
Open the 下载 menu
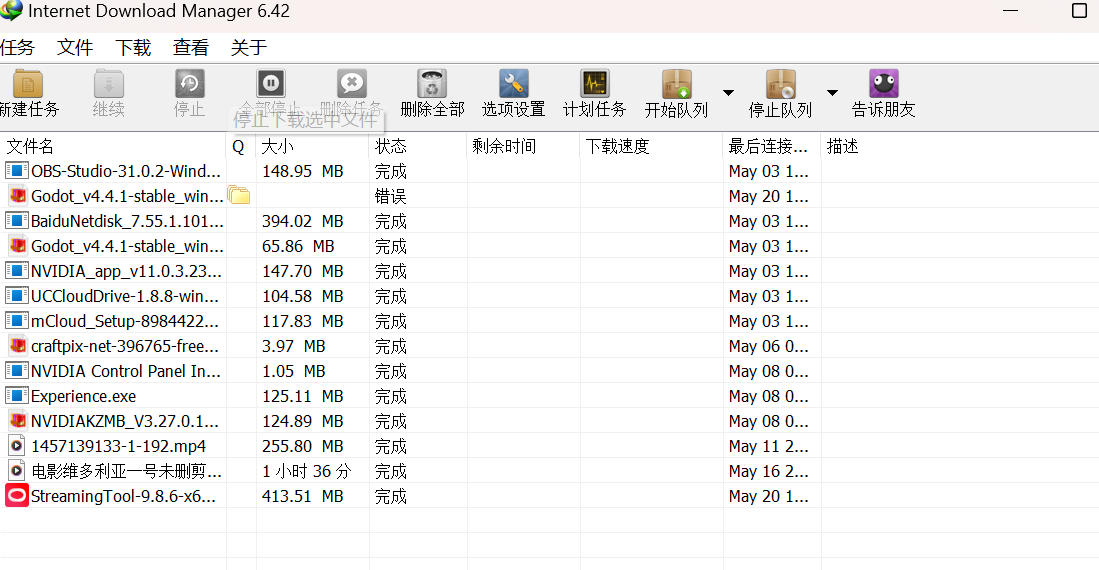click(x=133, y=48)
